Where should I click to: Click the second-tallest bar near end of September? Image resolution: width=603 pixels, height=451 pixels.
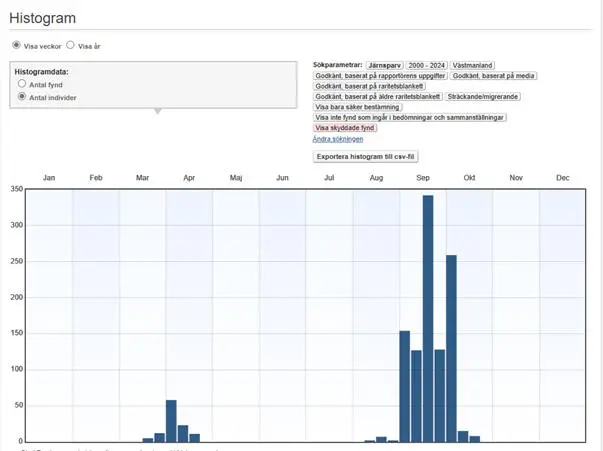tap(451, 348)
